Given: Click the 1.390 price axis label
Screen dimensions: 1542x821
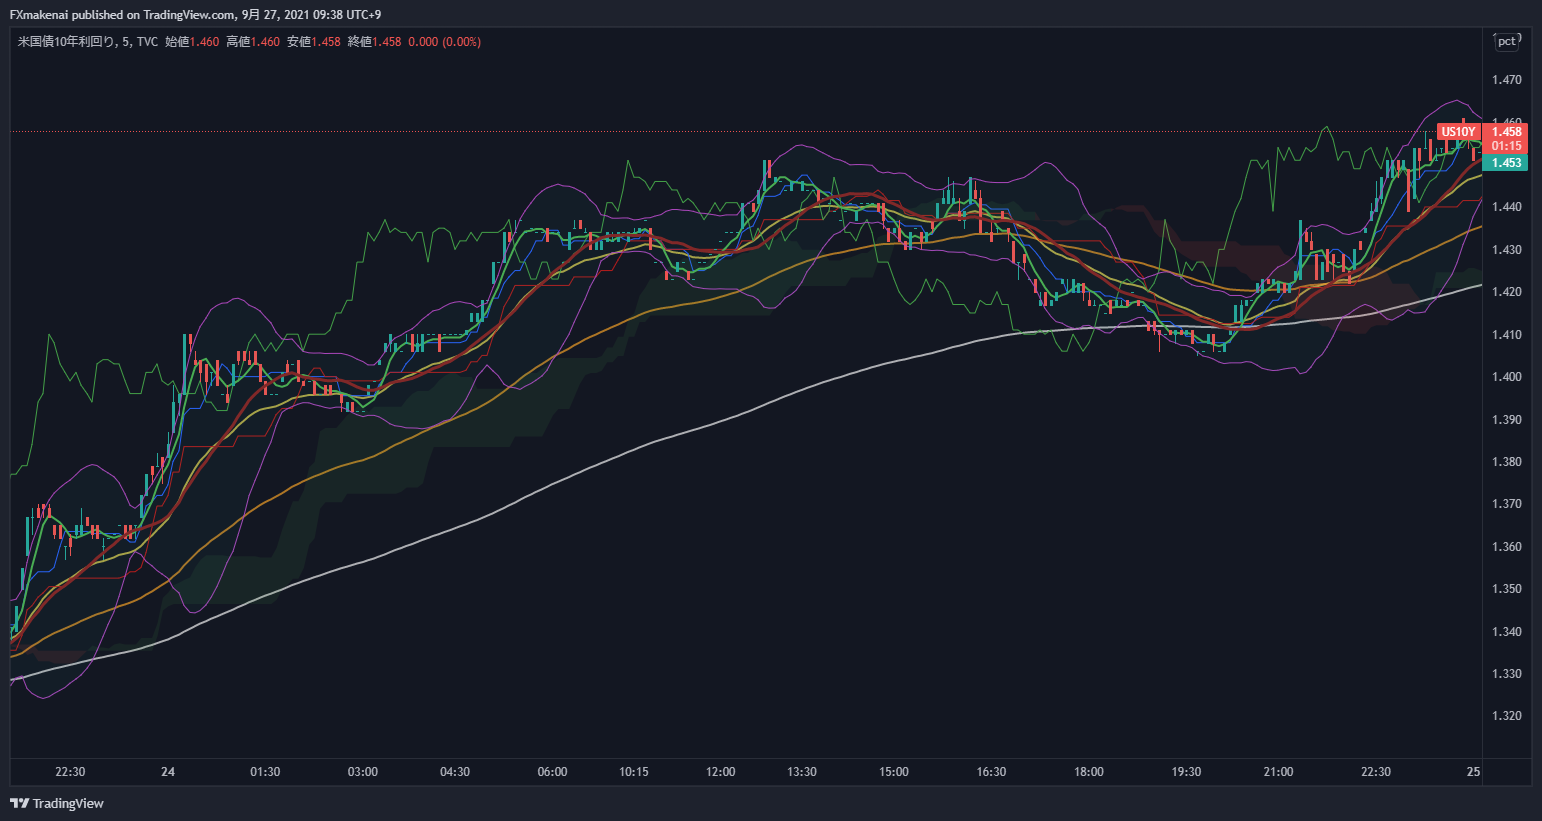Looking at the screenshot, I should (1506, 420).
